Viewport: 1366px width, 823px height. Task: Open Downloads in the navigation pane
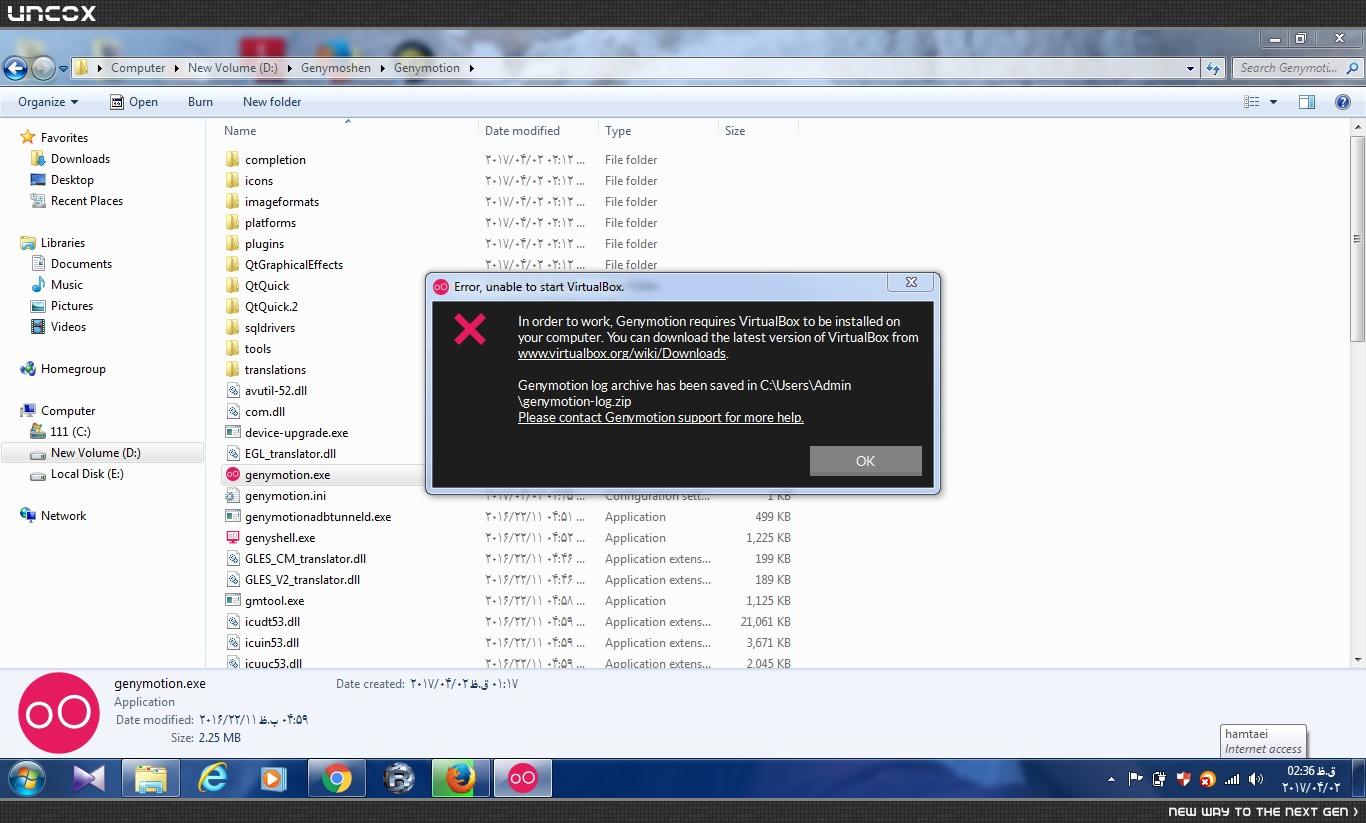(80, 159)
